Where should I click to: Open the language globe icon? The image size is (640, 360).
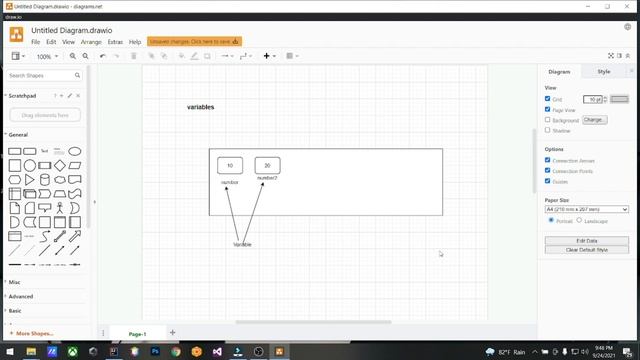tap(627, 27)
